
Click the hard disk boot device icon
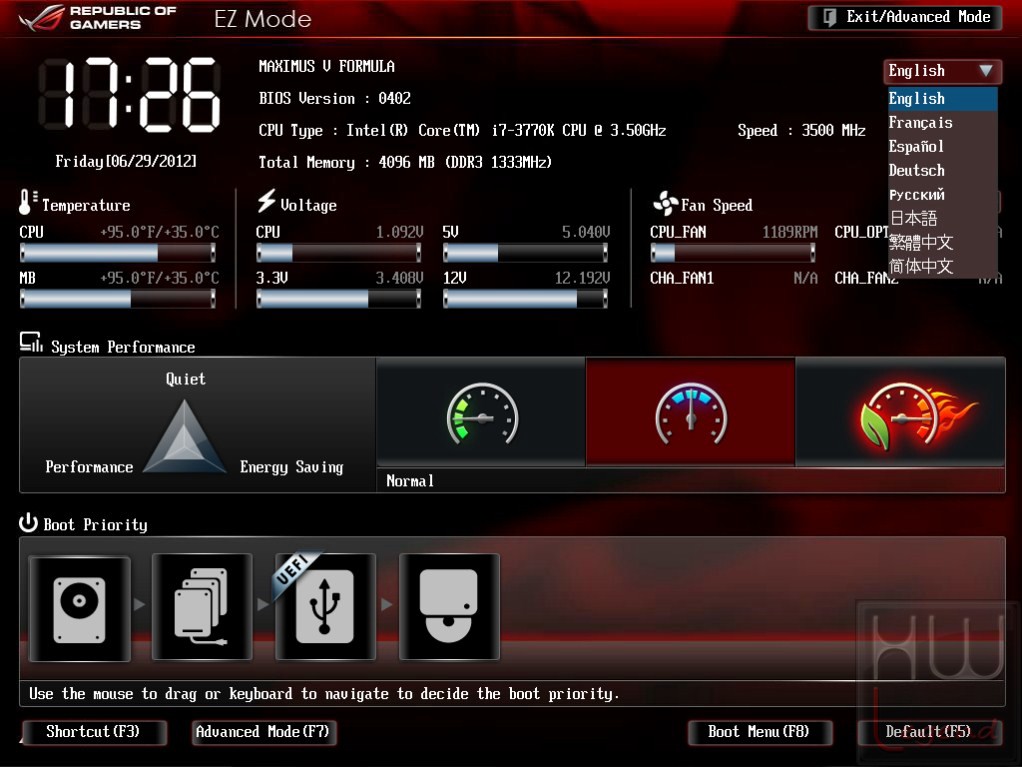pos(80,608)
